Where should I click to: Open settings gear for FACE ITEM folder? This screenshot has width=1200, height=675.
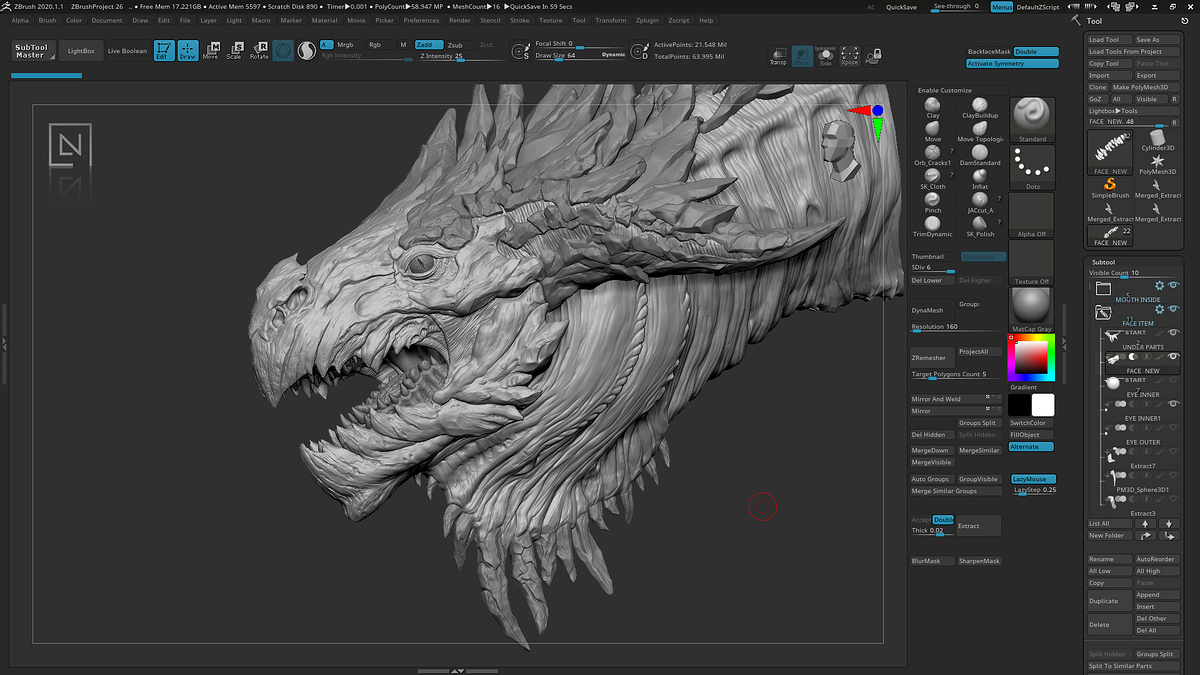1160,310
